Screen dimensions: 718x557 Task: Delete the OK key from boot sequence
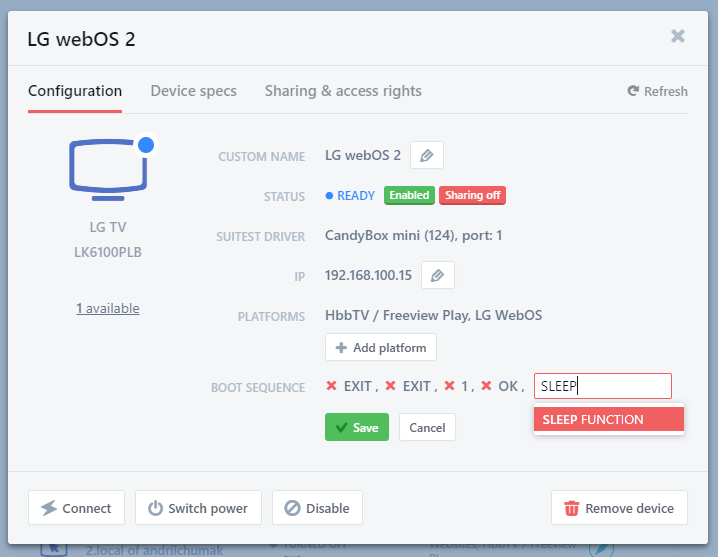pos(486,386)
